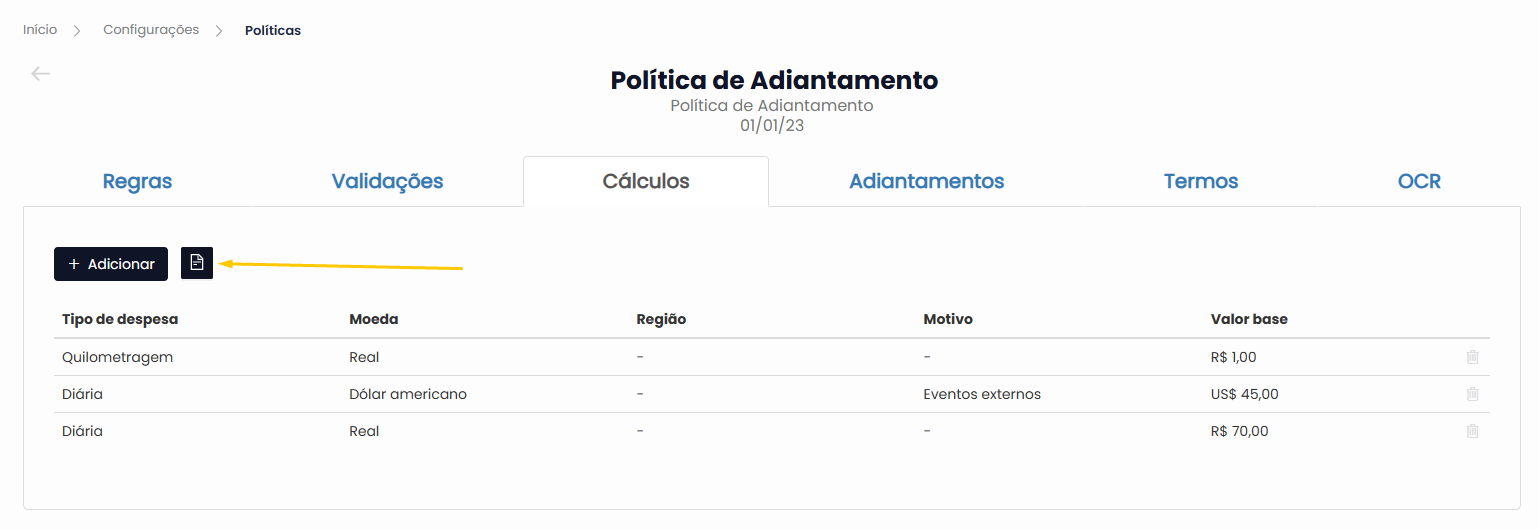Delete the Quilometragem row via trash icon
Viewport: 1539px width, 529px height.
[1472, 357]
